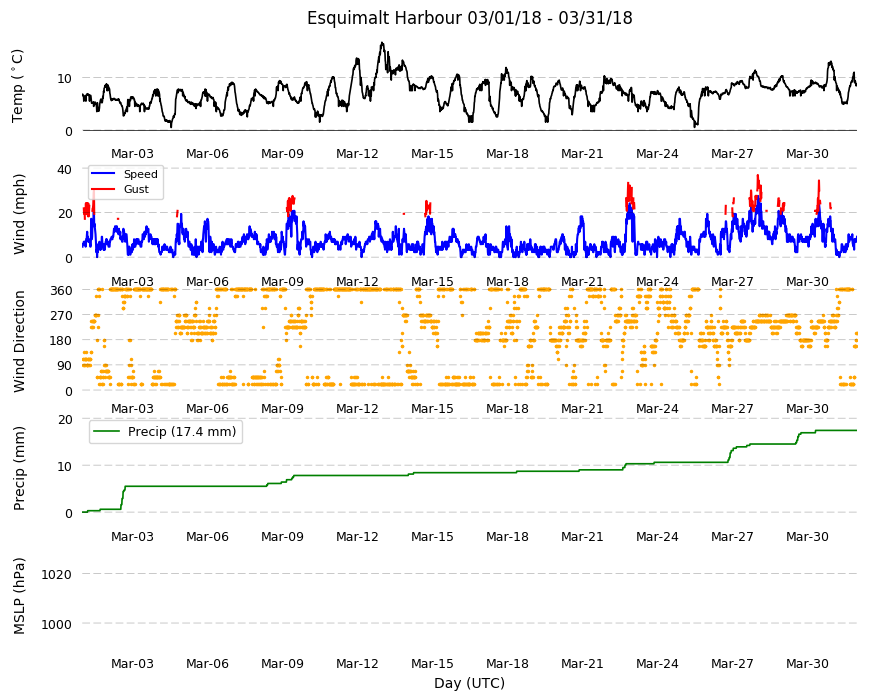Viewport: 870px width, 700px height.
Task: Click the Day (UTC) axis label
Action: 469,683
